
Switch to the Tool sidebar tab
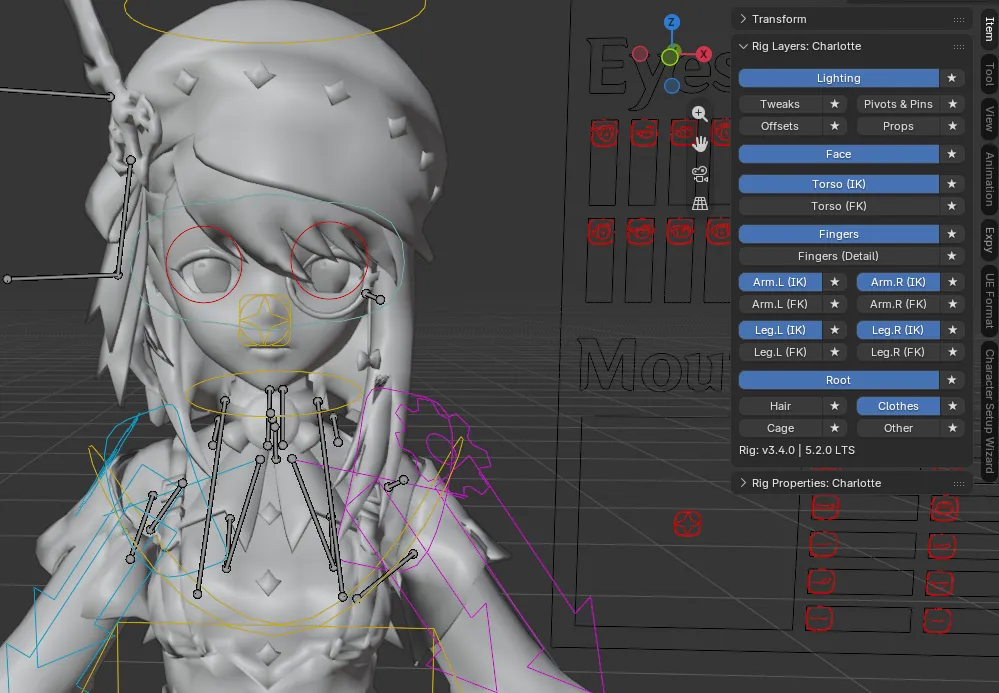(x=989, y=74)
